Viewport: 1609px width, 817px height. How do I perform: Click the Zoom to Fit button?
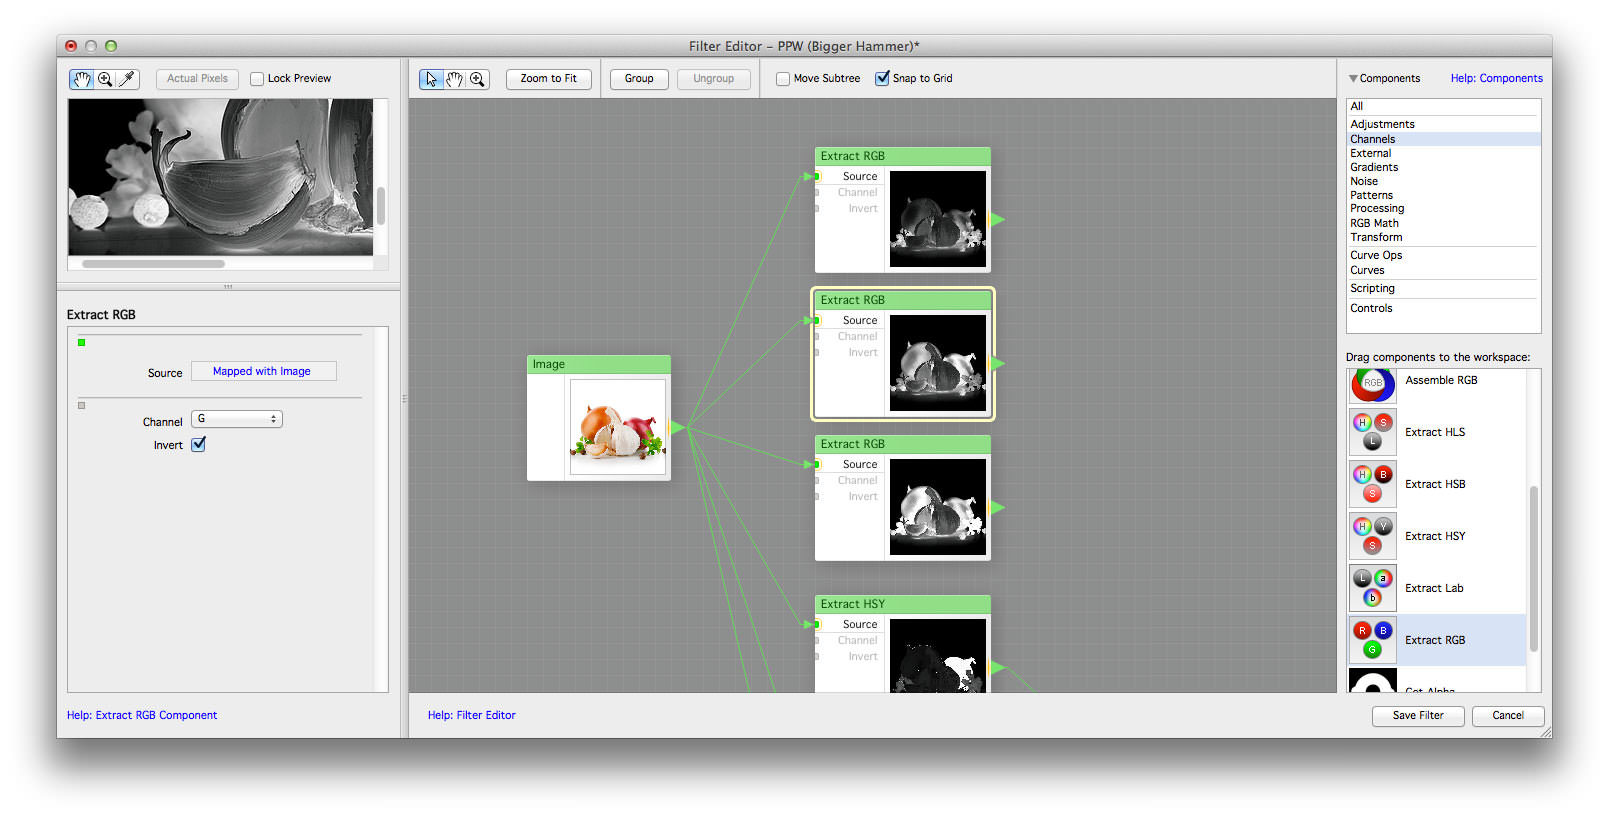tap(548, 79)
